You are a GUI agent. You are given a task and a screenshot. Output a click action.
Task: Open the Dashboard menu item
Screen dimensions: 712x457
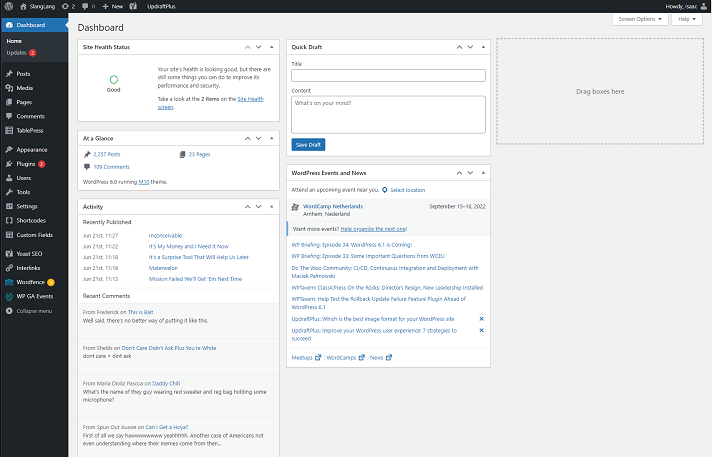click(x=30, y=25)
